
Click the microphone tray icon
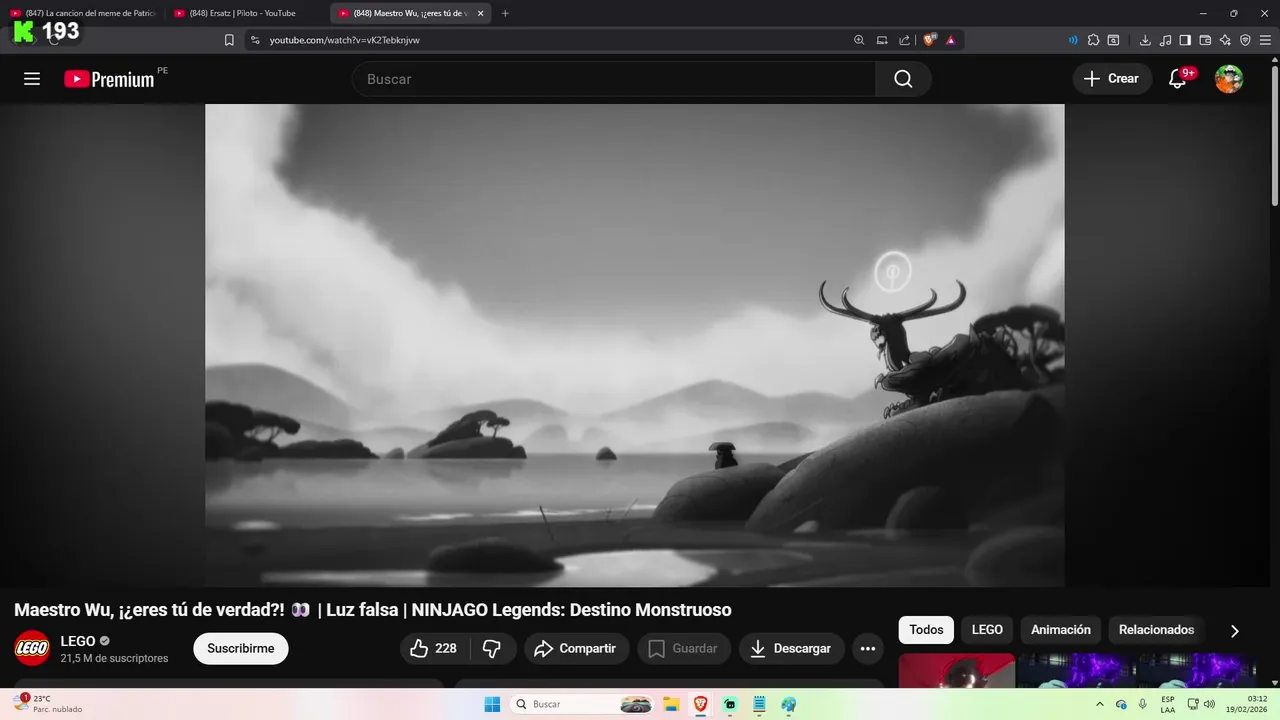click(1143, 704)
